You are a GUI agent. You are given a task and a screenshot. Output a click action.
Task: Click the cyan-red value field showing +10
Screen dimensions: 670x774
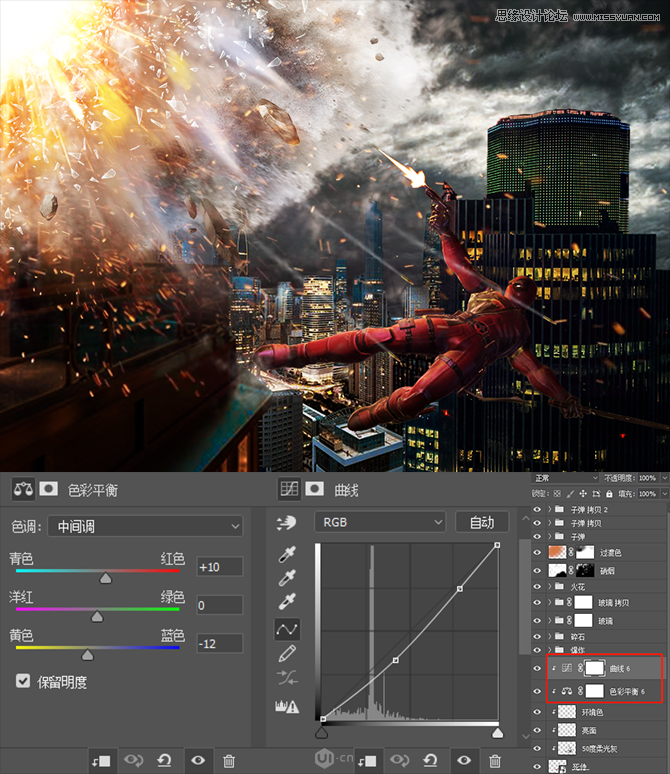coord(219,567)
